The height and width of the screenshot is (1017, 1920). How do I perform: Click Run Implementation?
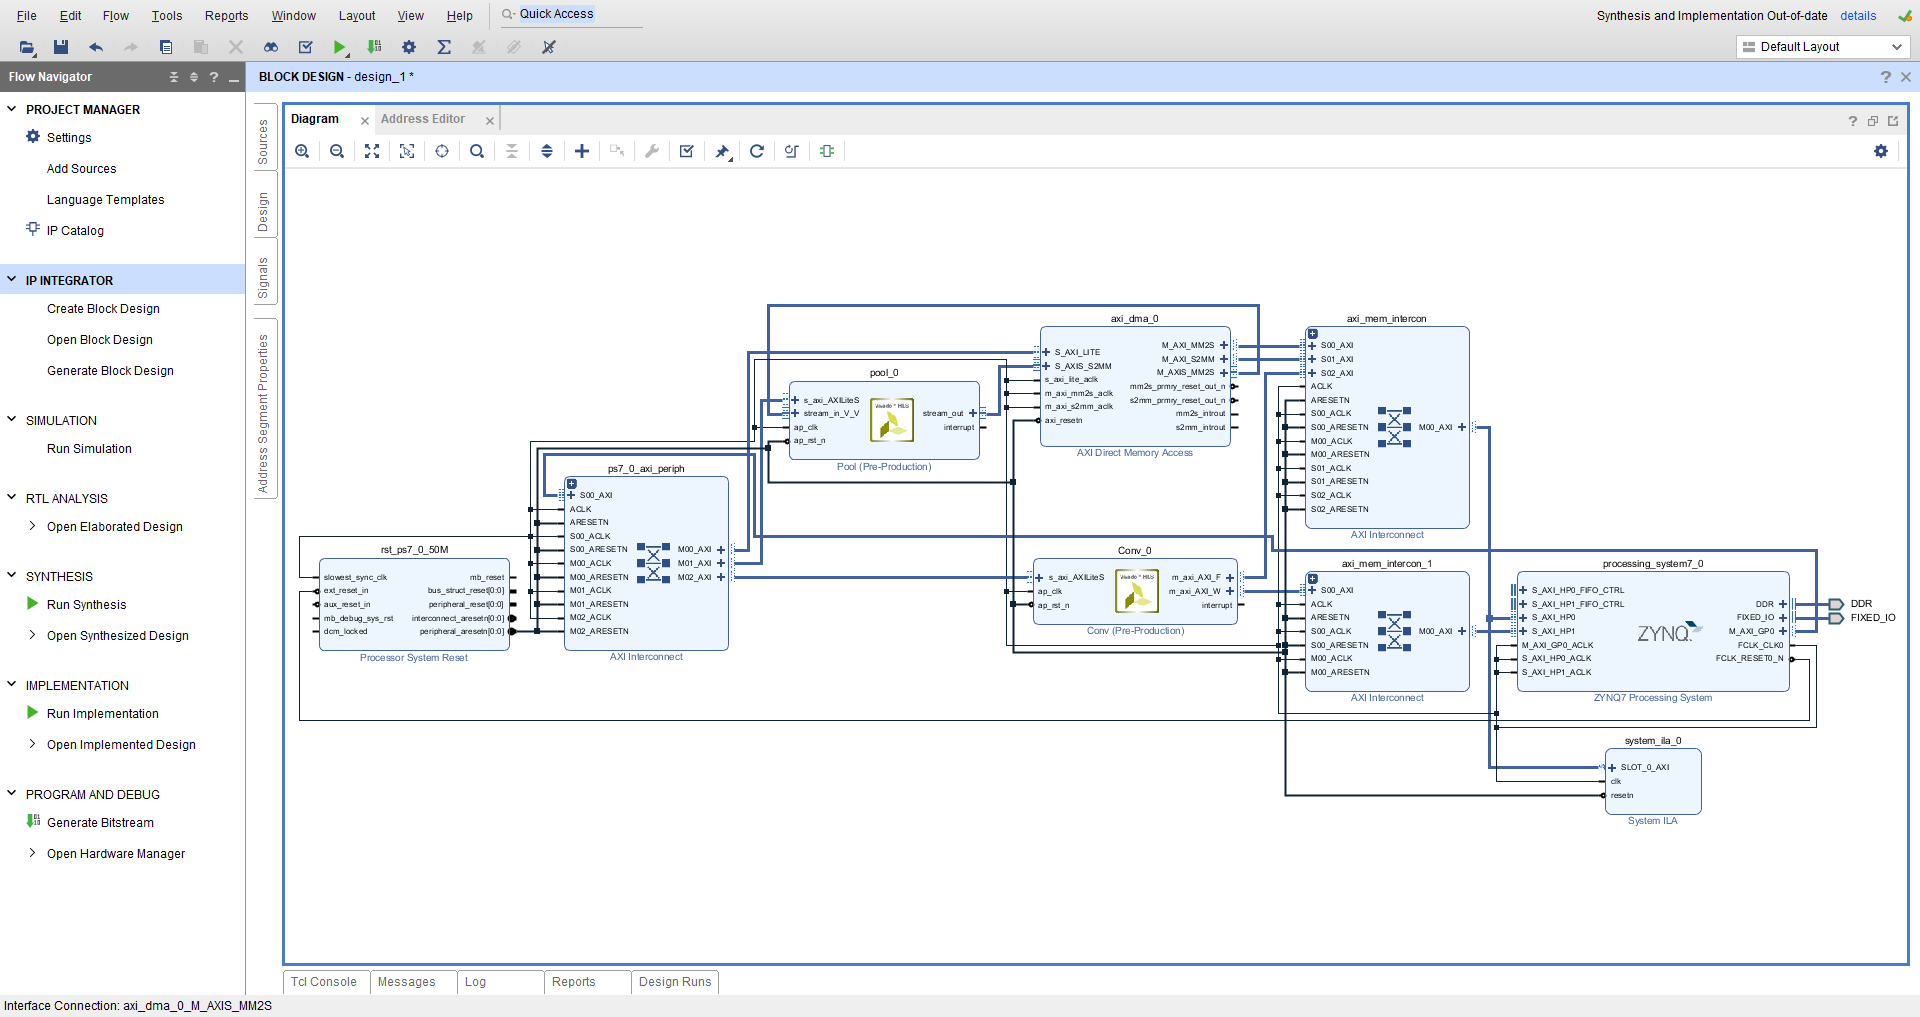click(x=103, y=714)
